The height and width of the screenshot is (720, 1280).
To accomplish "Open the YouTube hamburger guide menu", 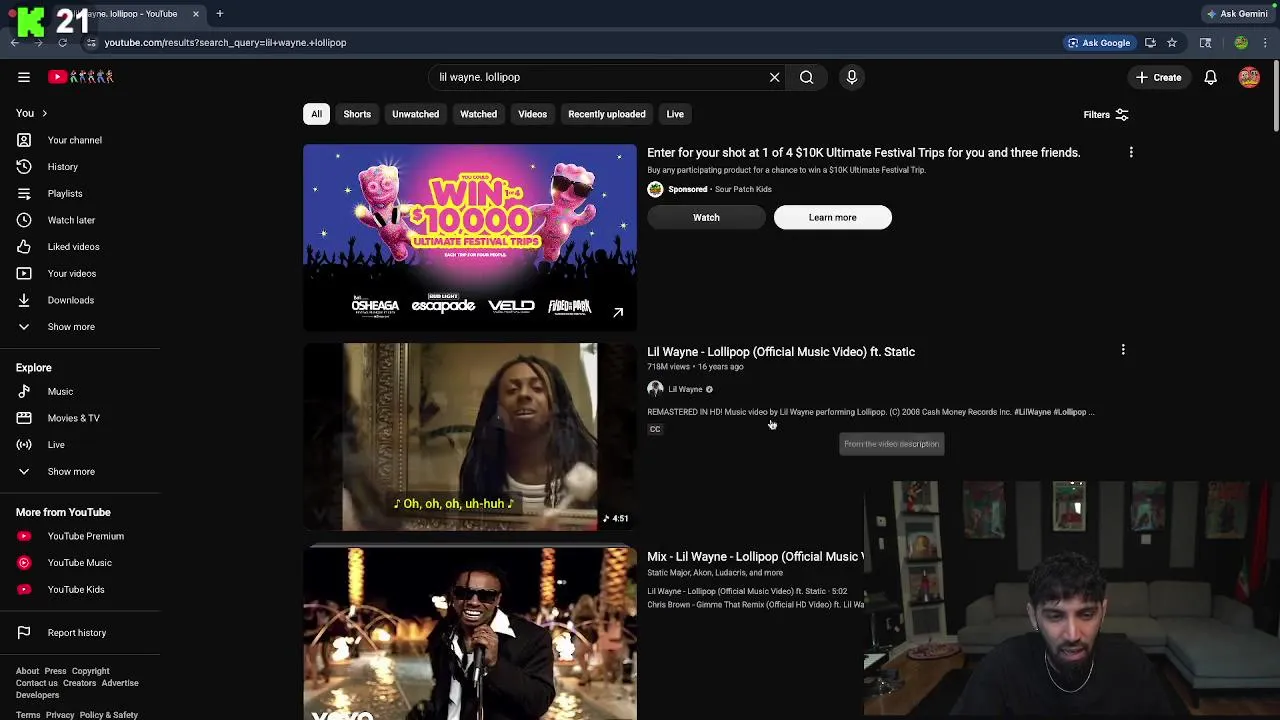I will pos(24,77).
